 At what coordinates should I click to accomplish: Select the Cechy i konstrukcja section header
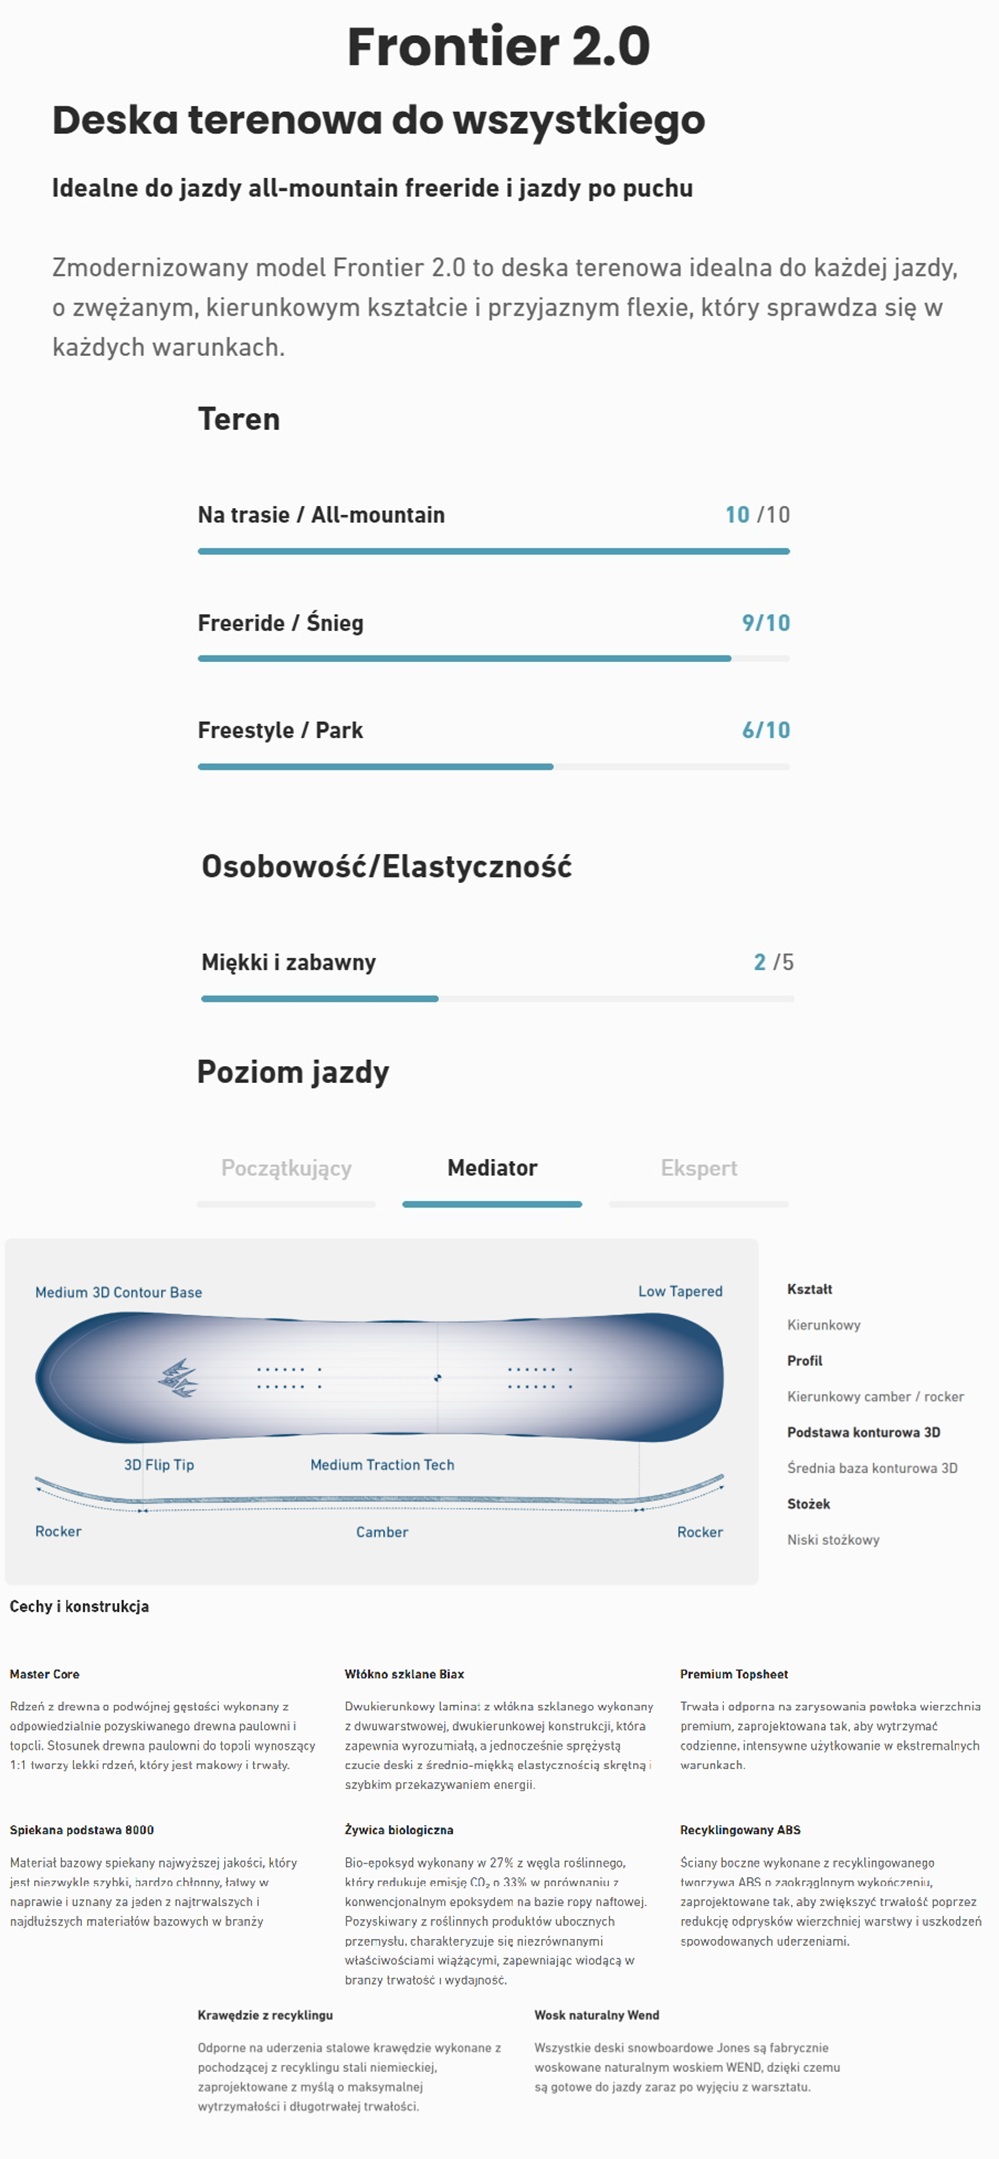[78, 1607]
